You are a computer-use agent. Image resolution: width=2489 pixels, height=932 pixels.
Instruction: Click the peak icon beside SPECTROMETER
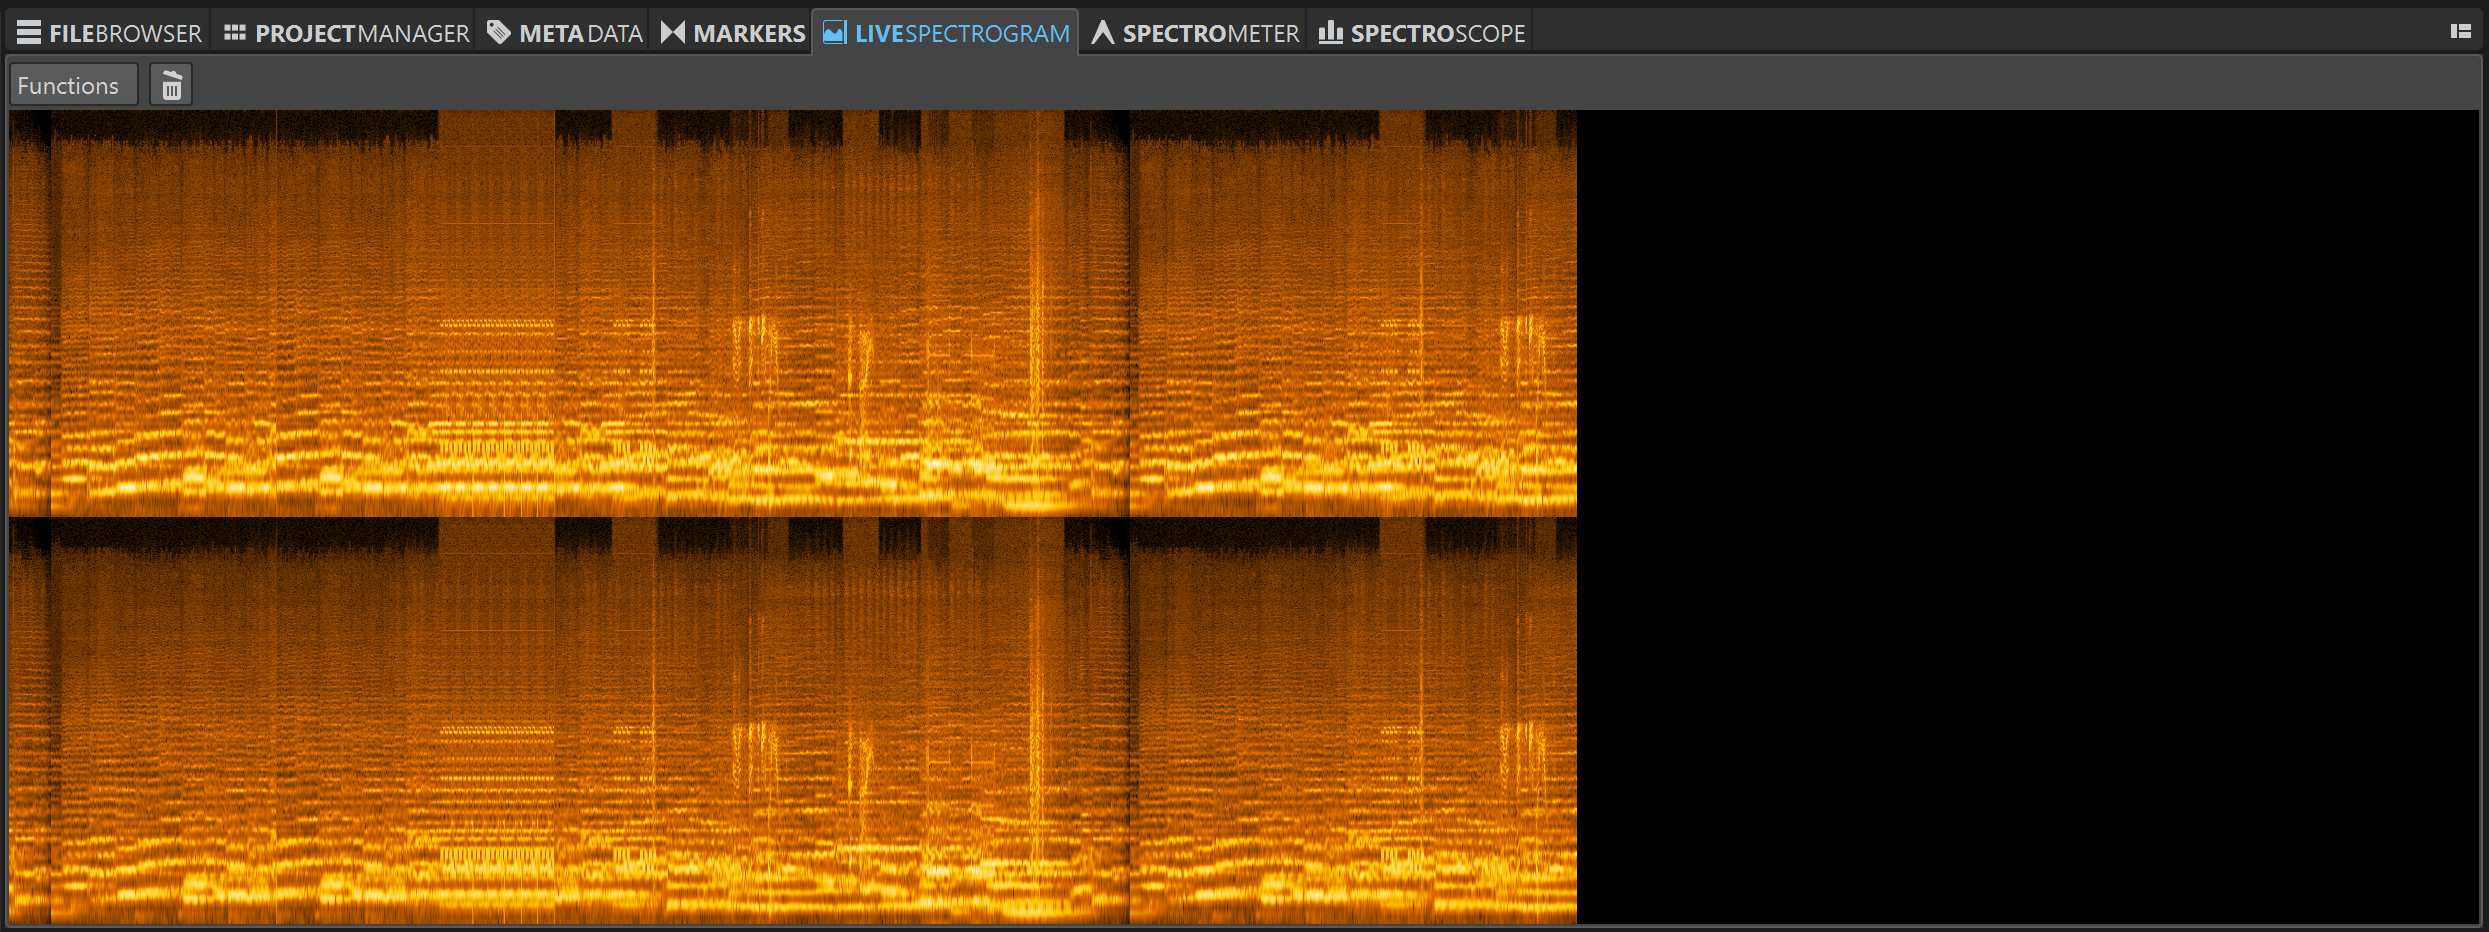(1103, 31)
